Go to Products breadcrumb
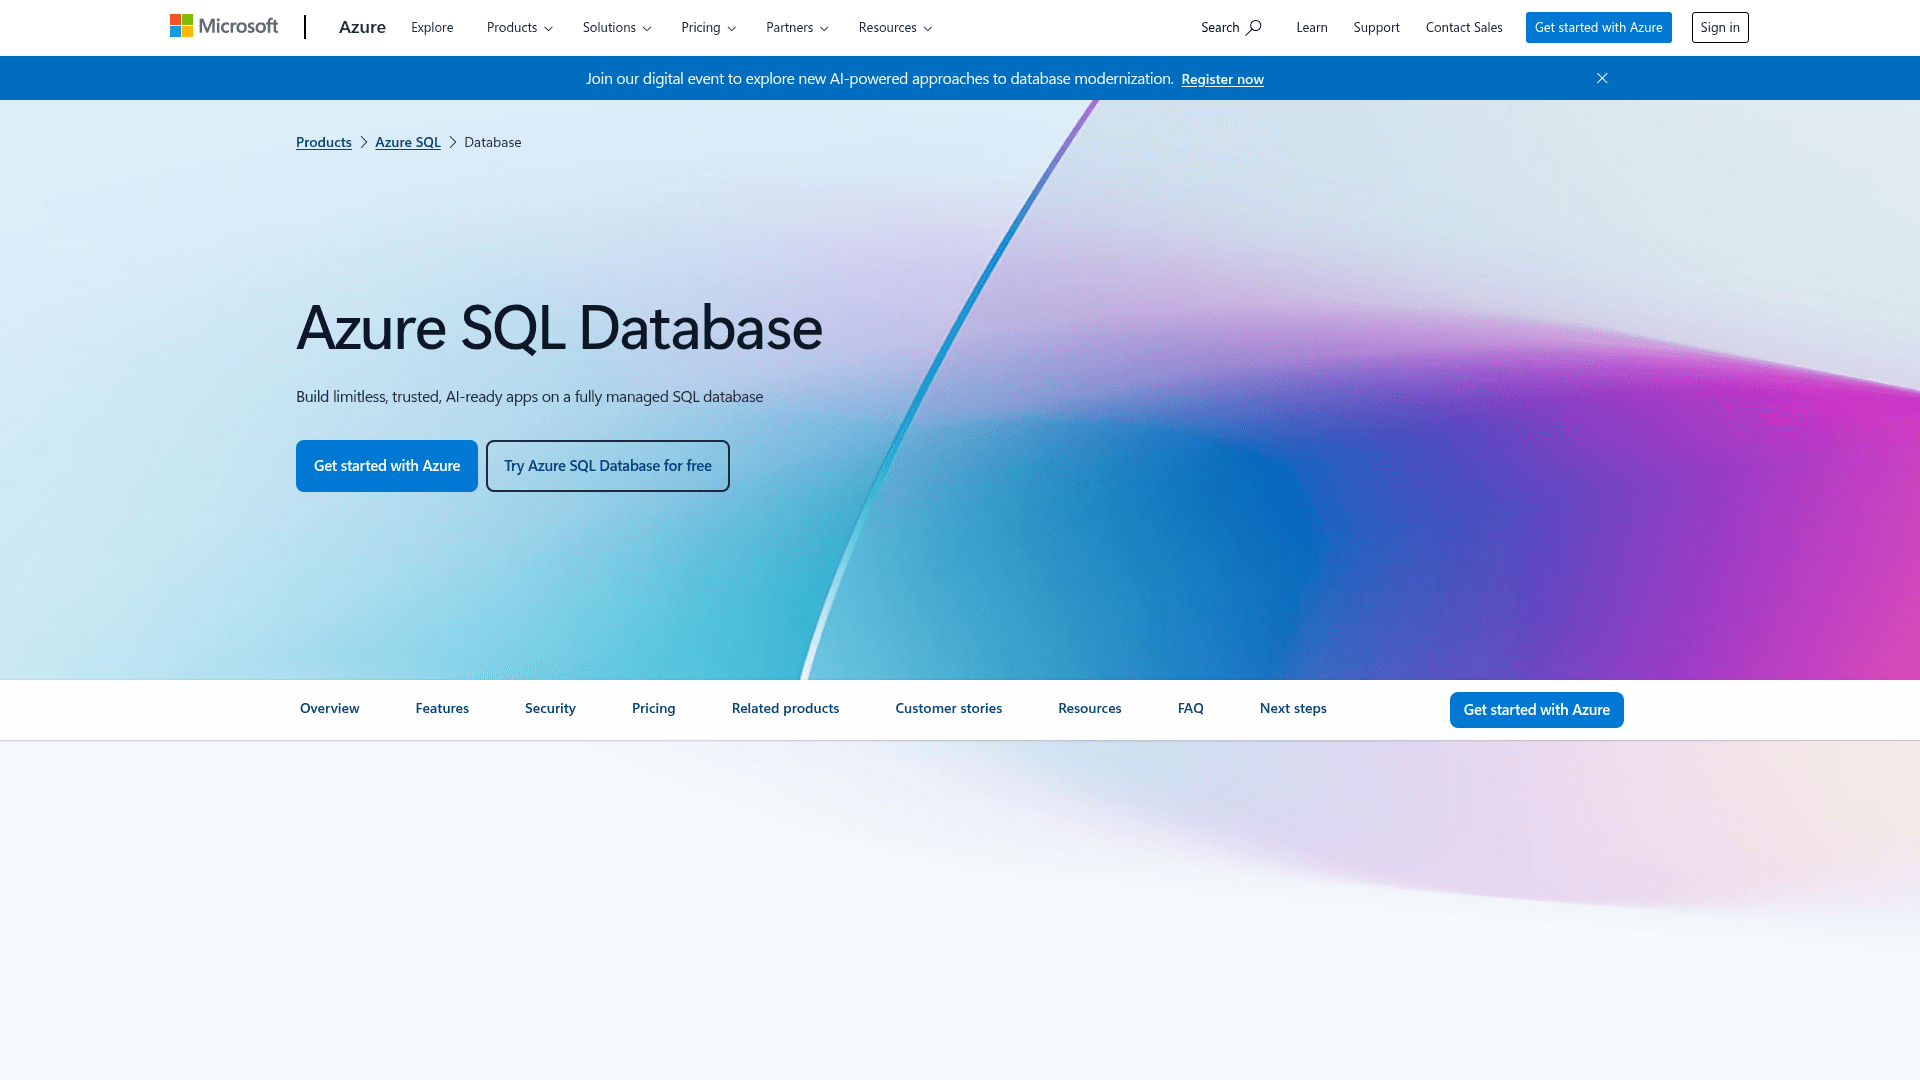1920x1080 pixels. click(324, 142)
